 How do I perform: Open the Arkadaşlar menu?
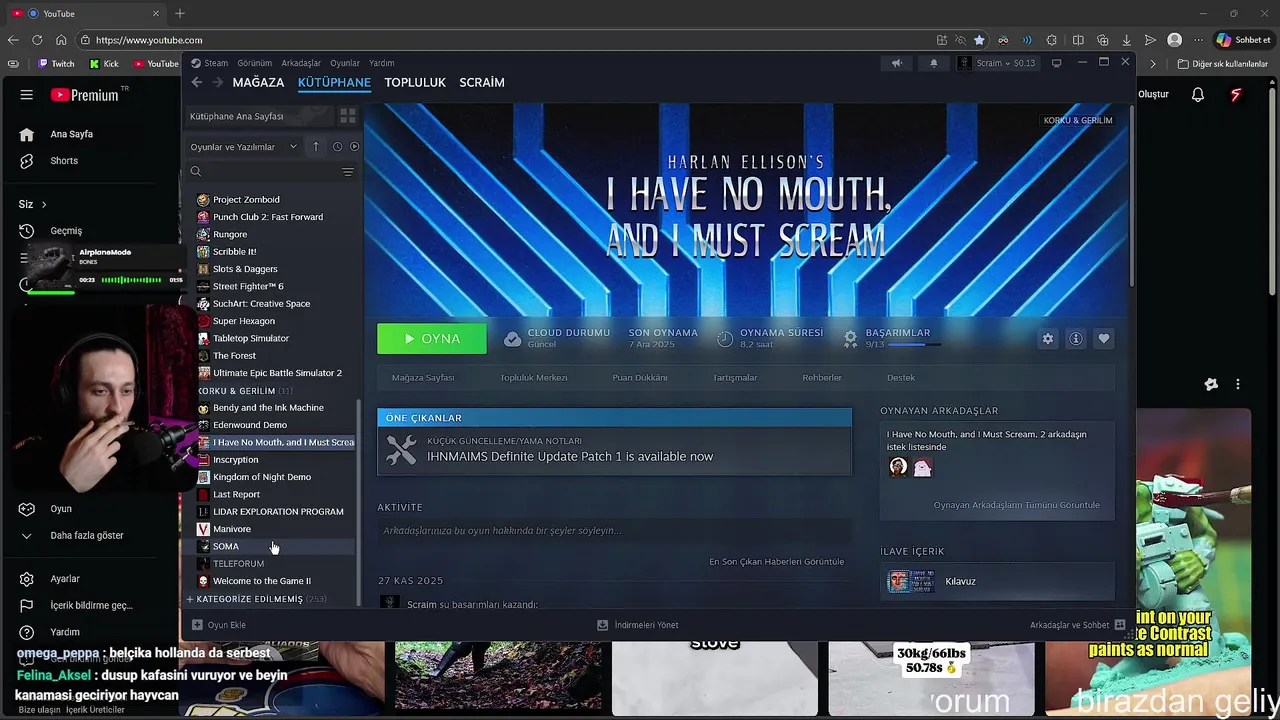(x=301, y=63)
